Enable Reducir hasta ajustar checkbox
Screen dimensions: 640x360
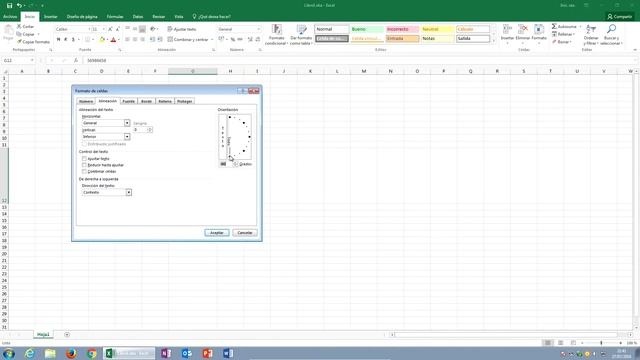pos(84,165)
